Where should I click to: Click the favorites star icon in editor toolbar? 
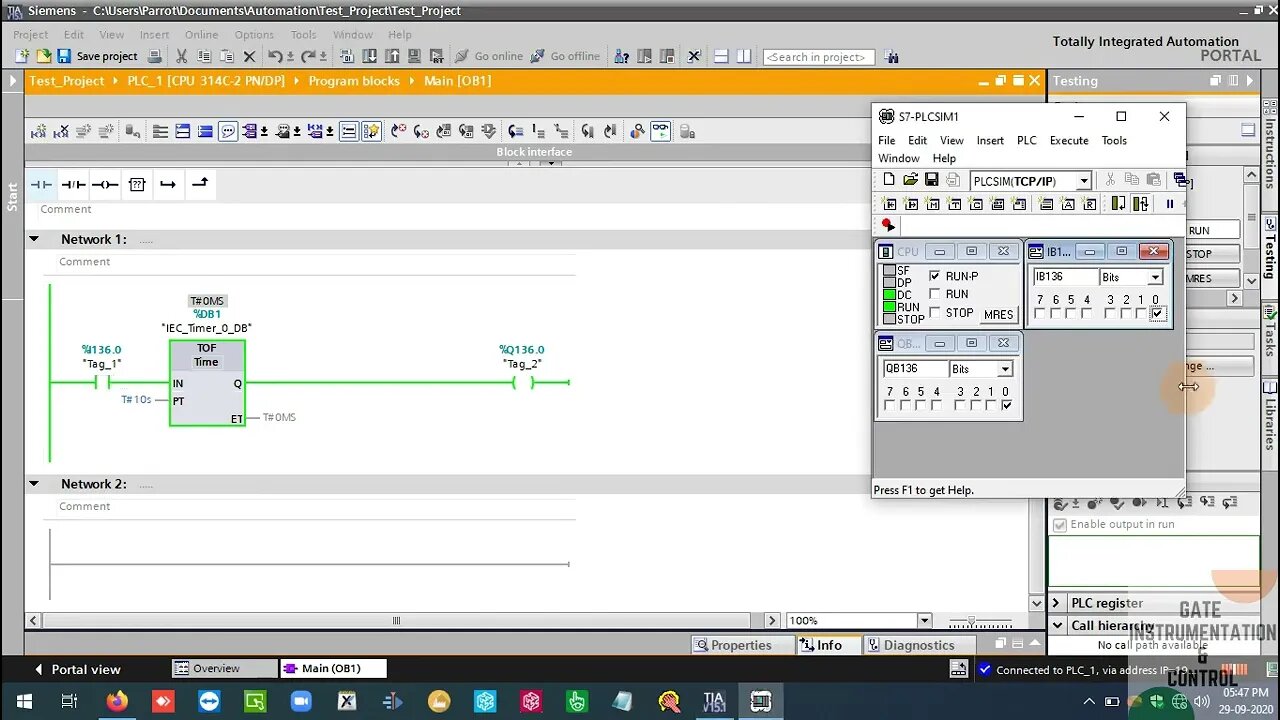point(372,131)
